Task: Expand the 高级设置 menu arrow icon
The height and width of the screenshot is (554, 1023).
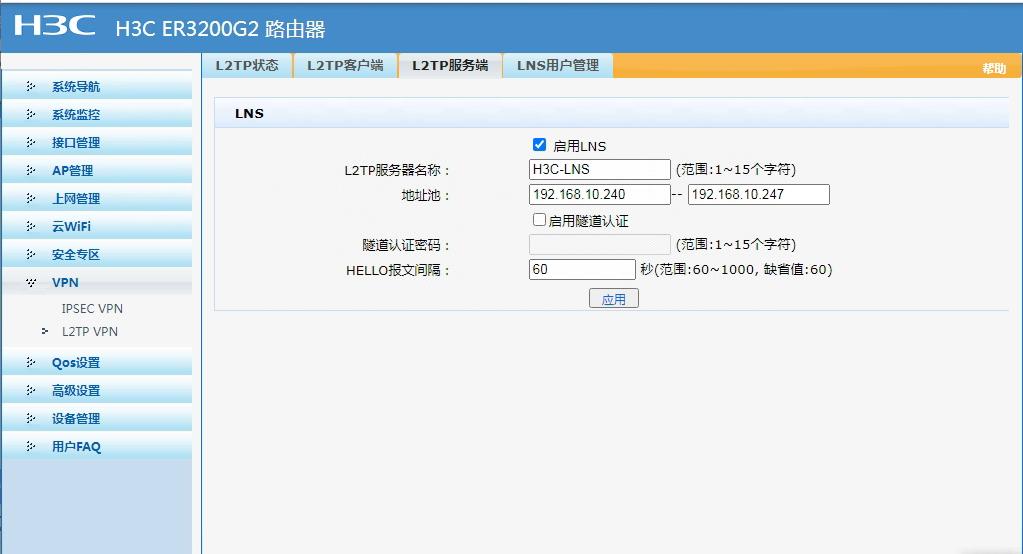Action: (31, 390)
